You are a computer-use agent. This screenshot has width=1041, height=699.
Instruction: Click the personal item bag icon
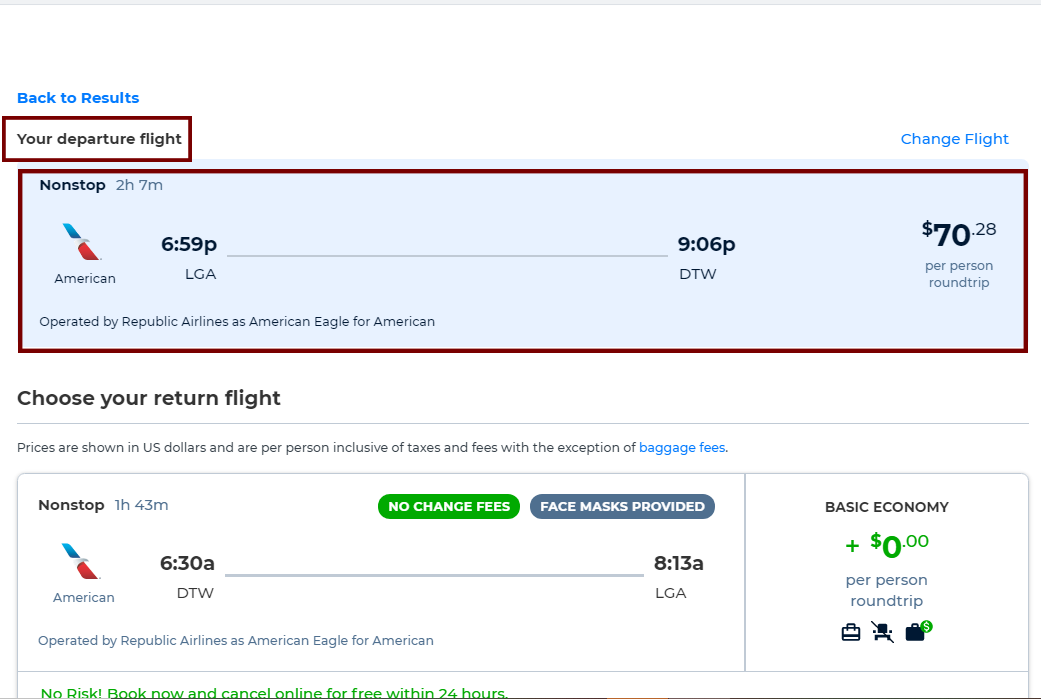[x=851, y=632]
